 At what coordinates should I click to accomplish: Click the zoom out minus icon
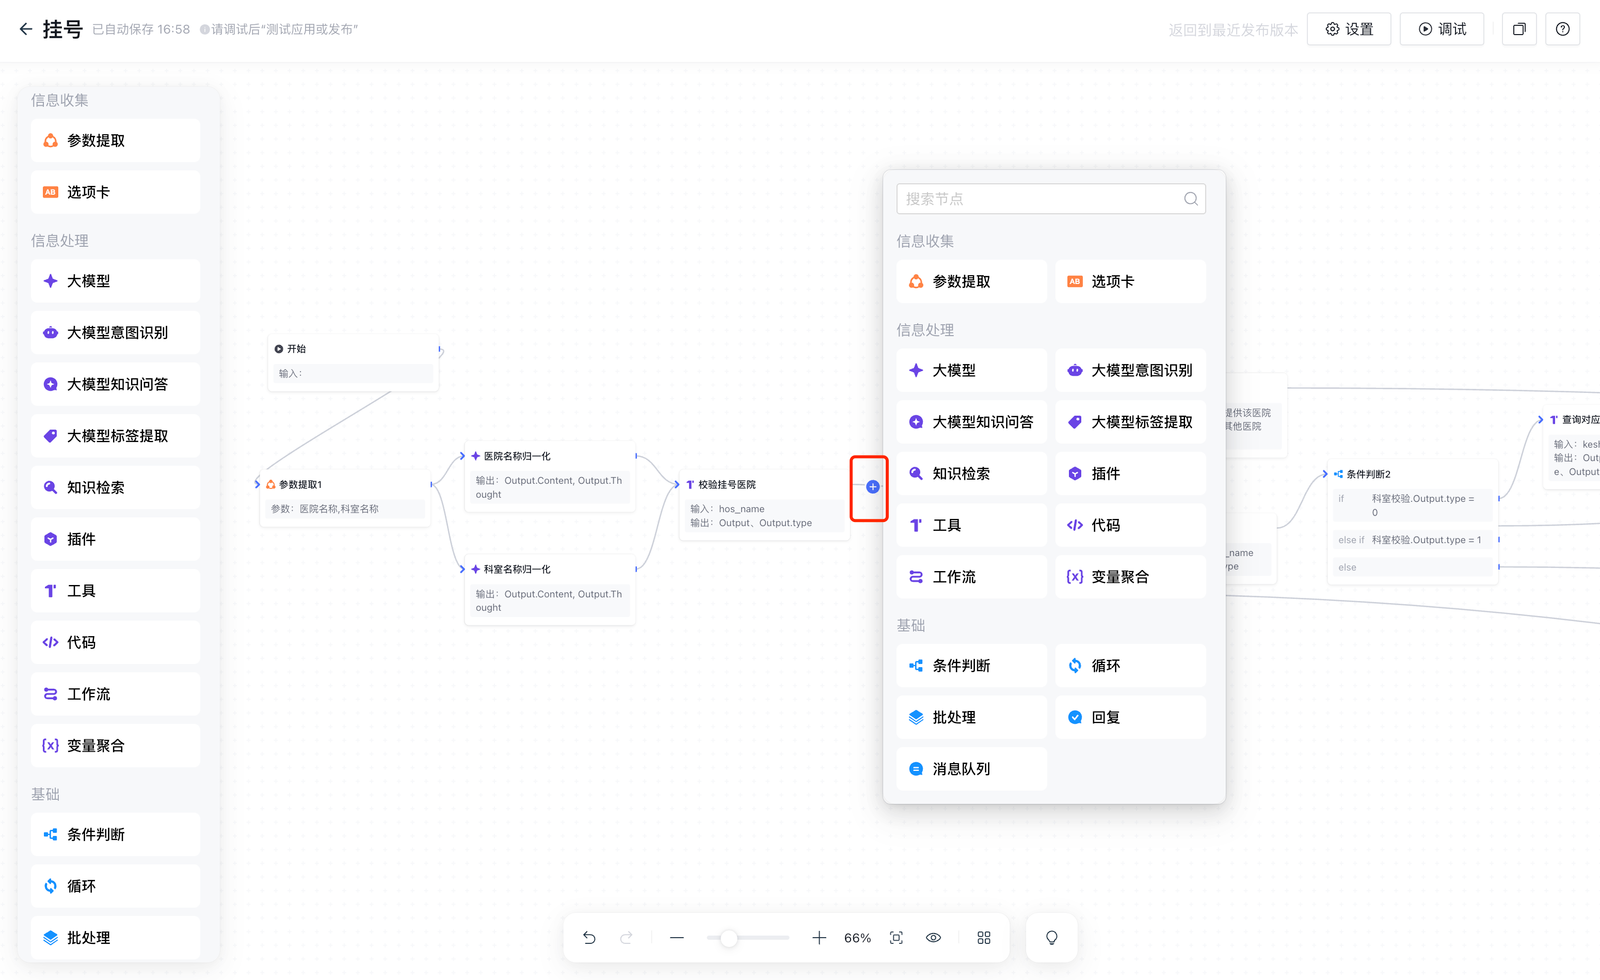pos(677,938)
